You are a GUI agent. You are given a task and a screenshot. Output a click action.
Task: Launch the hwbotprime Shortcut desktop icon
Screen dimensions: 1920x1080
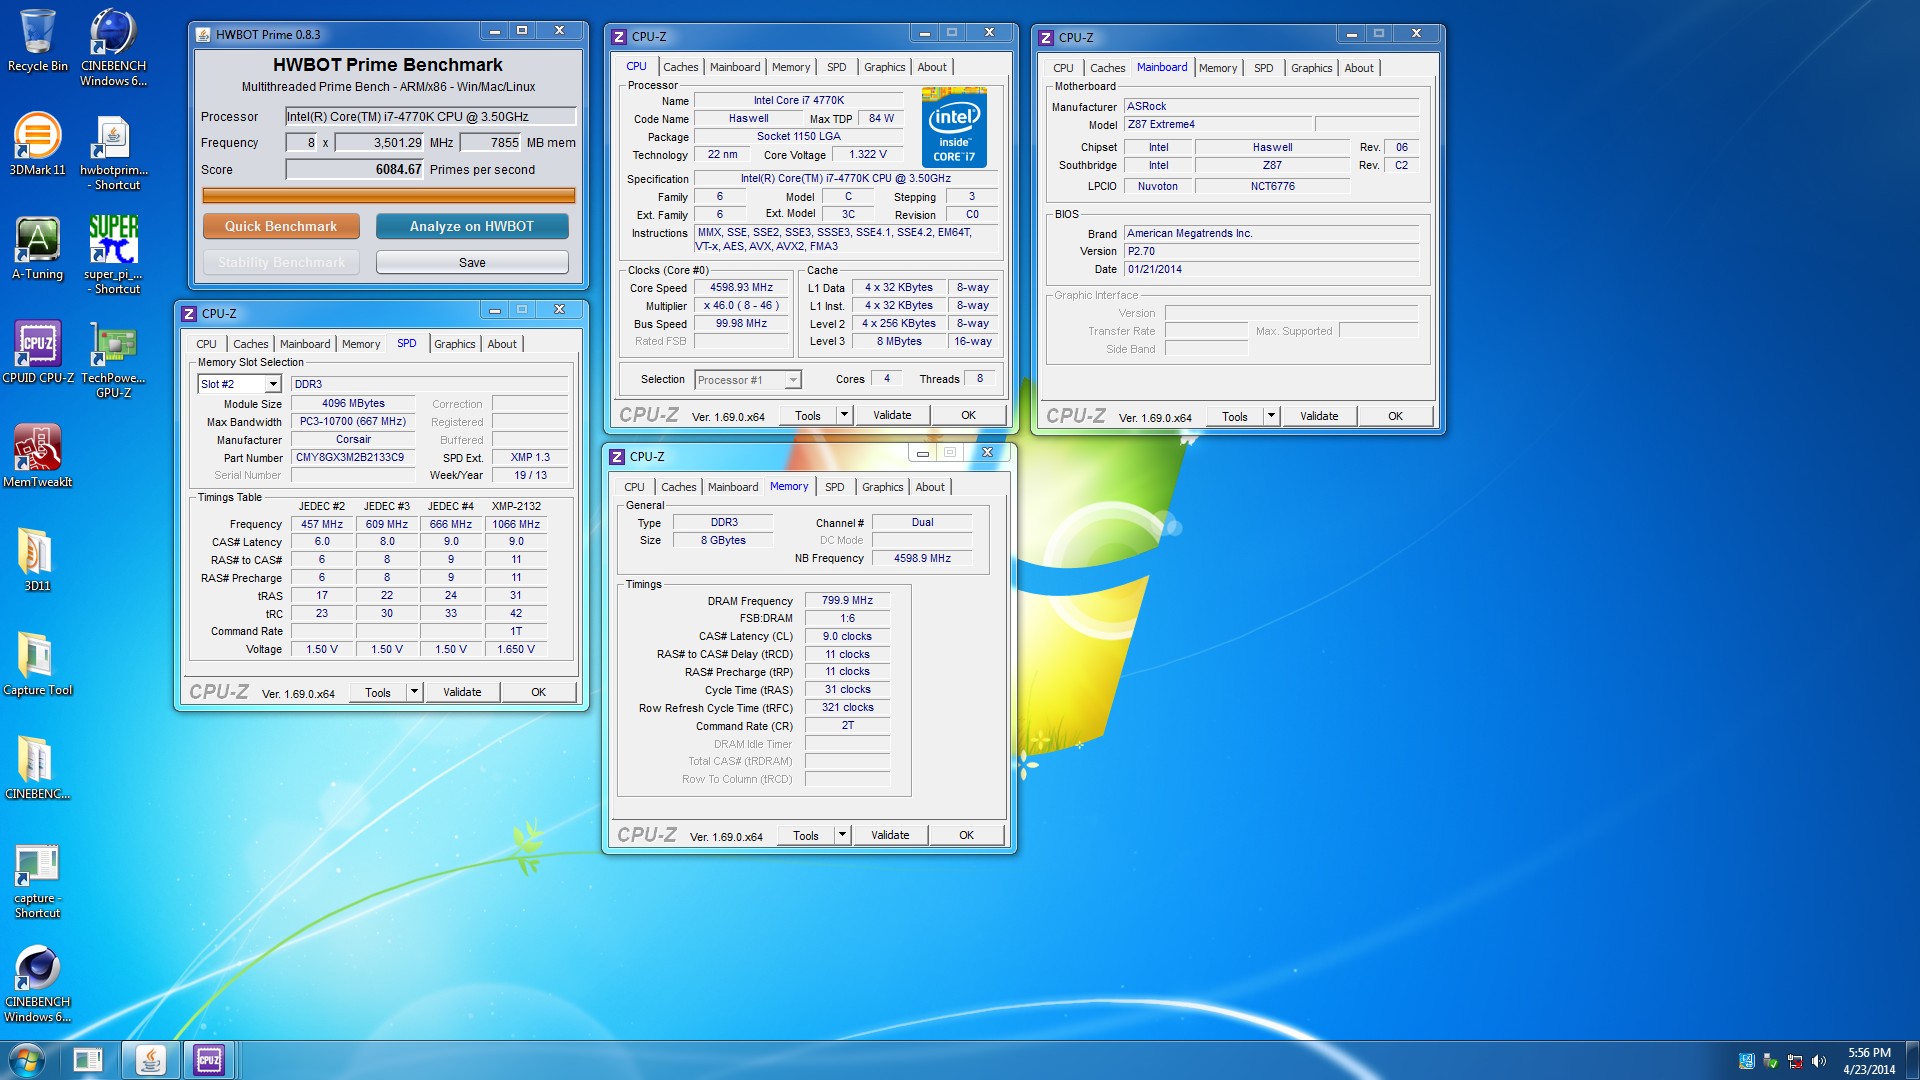[x=113, y=153]
